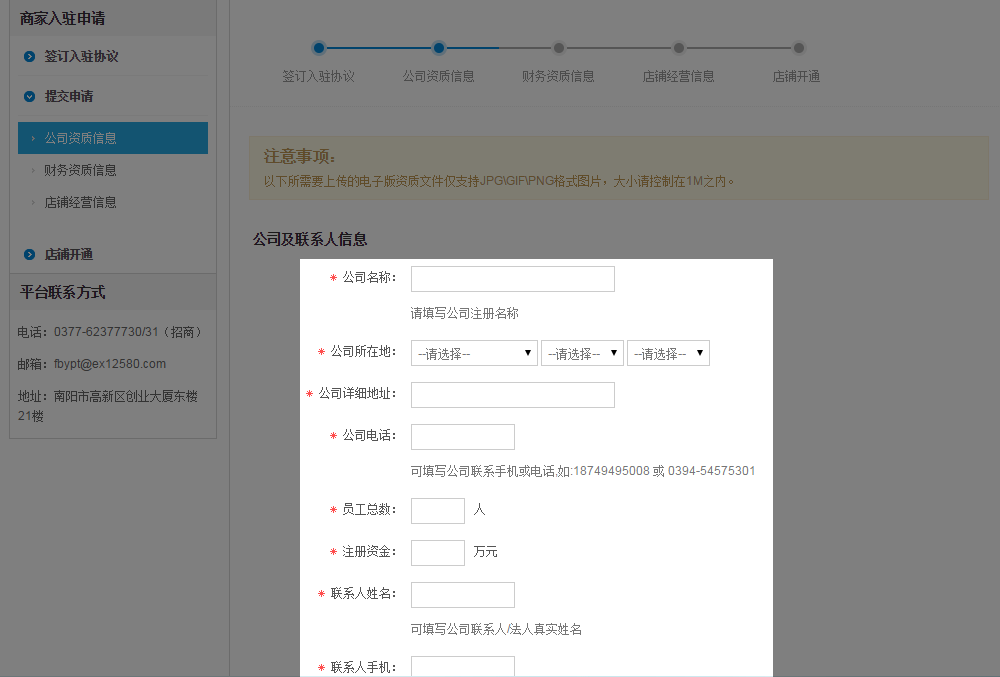Click the 员工总数 input box
The image size is (1000, 677).
coord(437,511)
